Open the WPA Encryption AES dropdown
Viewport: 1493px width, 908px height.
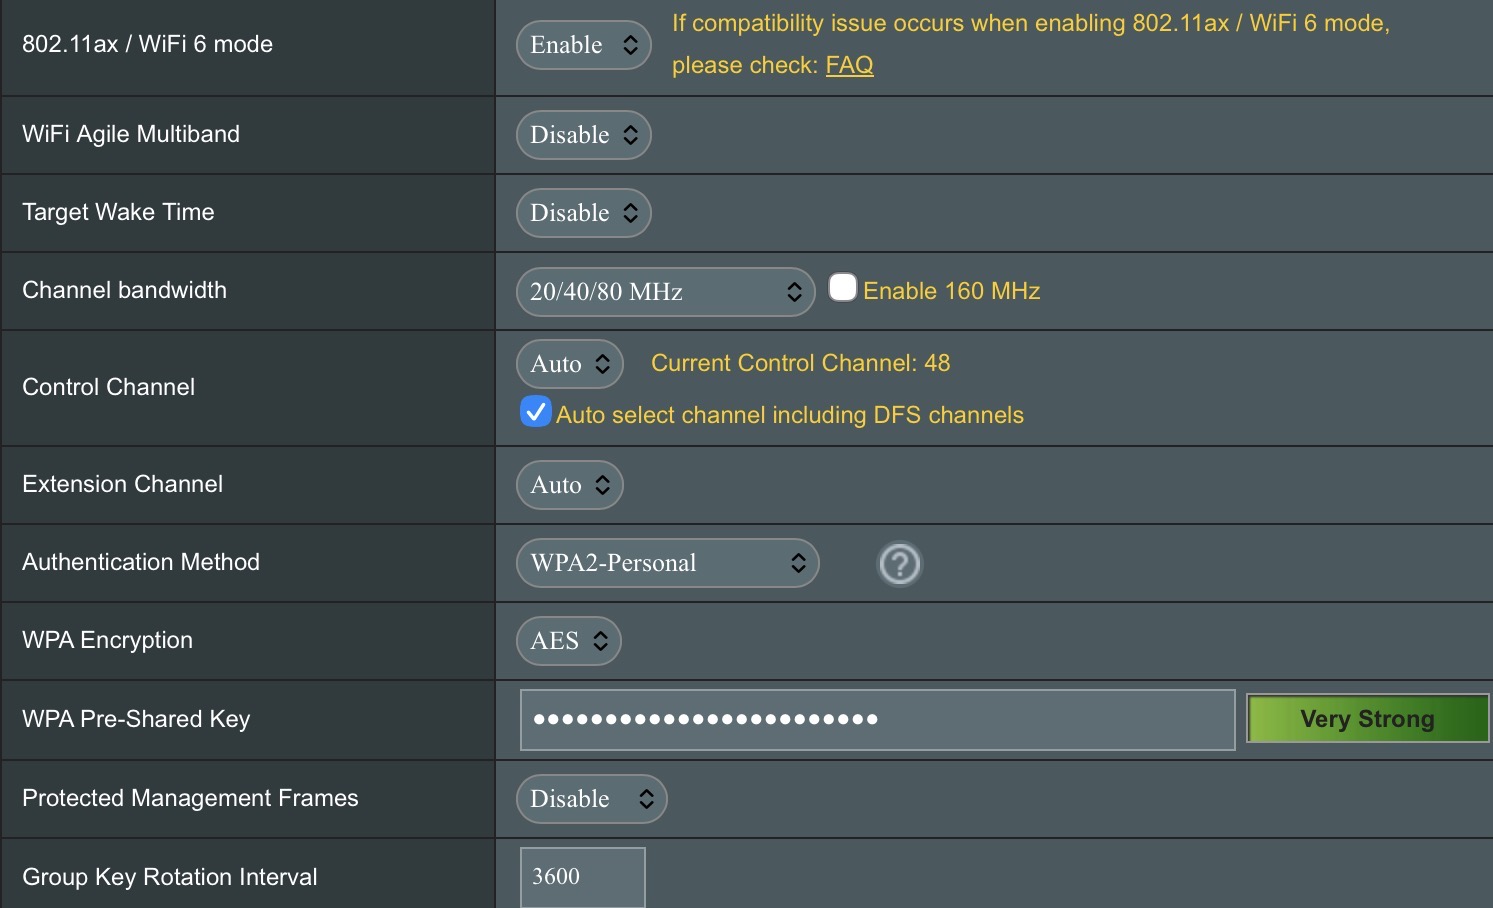coord(569,641)
